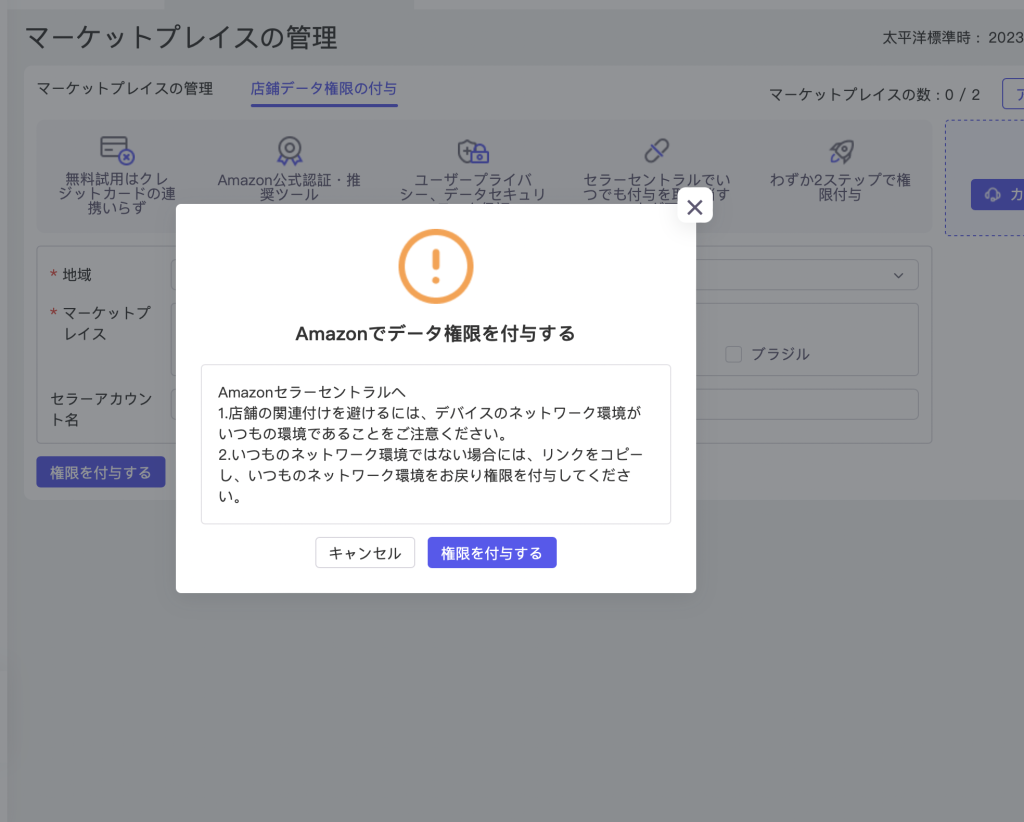Click the chain link Seller Central icon
Viewport: 1024px width, 822px height.
point(656,151)
